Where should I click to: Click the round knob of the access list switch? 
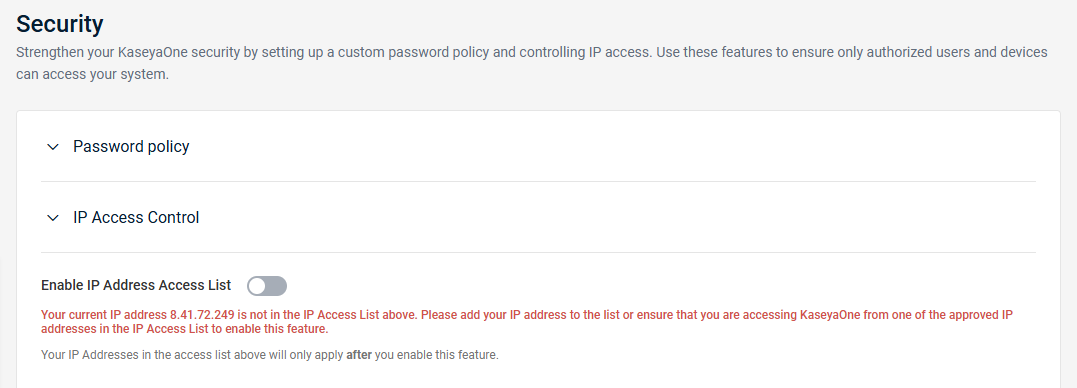coord(257,286)
